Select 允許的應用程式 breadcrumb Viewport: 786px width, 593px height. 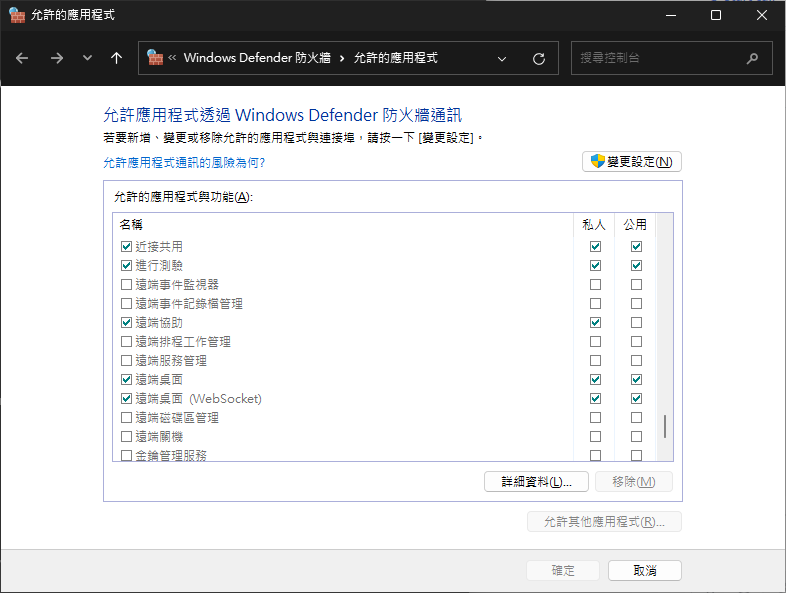pyautogui.click(x=396, y=58)
